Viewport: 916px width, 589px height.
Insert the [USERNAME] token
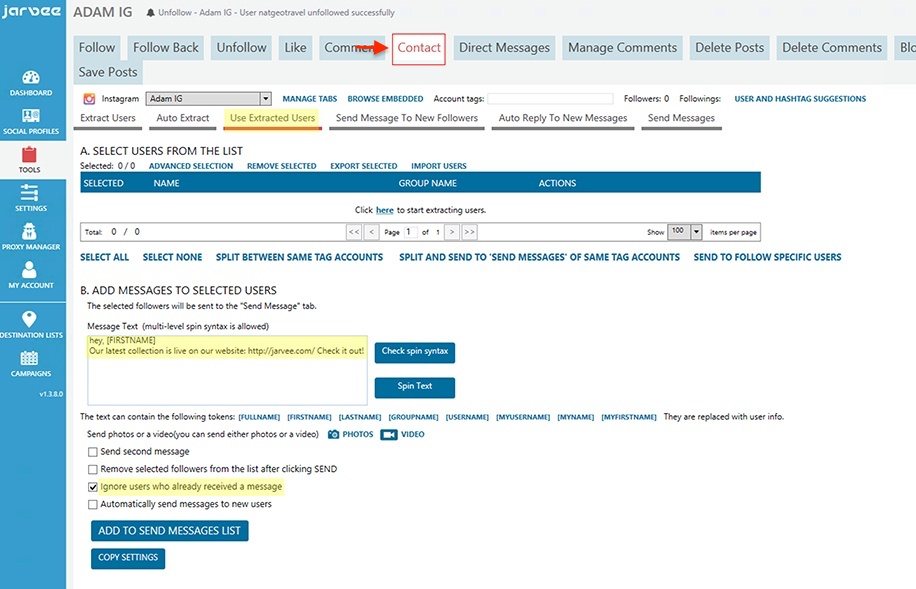(x=467, y=417)
